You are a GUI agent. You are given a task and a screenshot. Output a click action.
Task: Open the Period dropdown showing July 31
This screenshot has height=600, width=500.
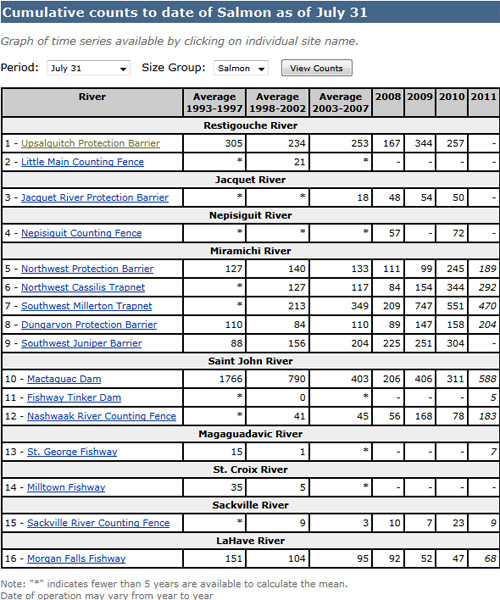[88, 68]
